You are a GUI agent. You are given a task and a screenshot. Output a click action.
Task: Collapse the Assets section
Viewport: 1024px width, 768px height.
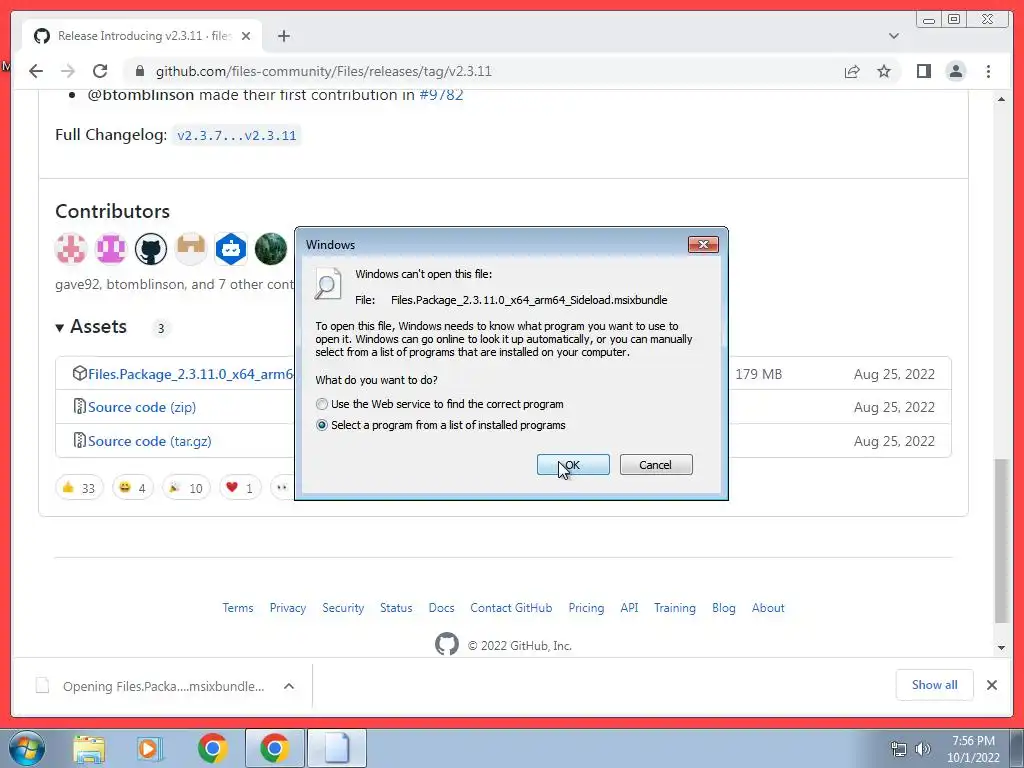point(91,327)
